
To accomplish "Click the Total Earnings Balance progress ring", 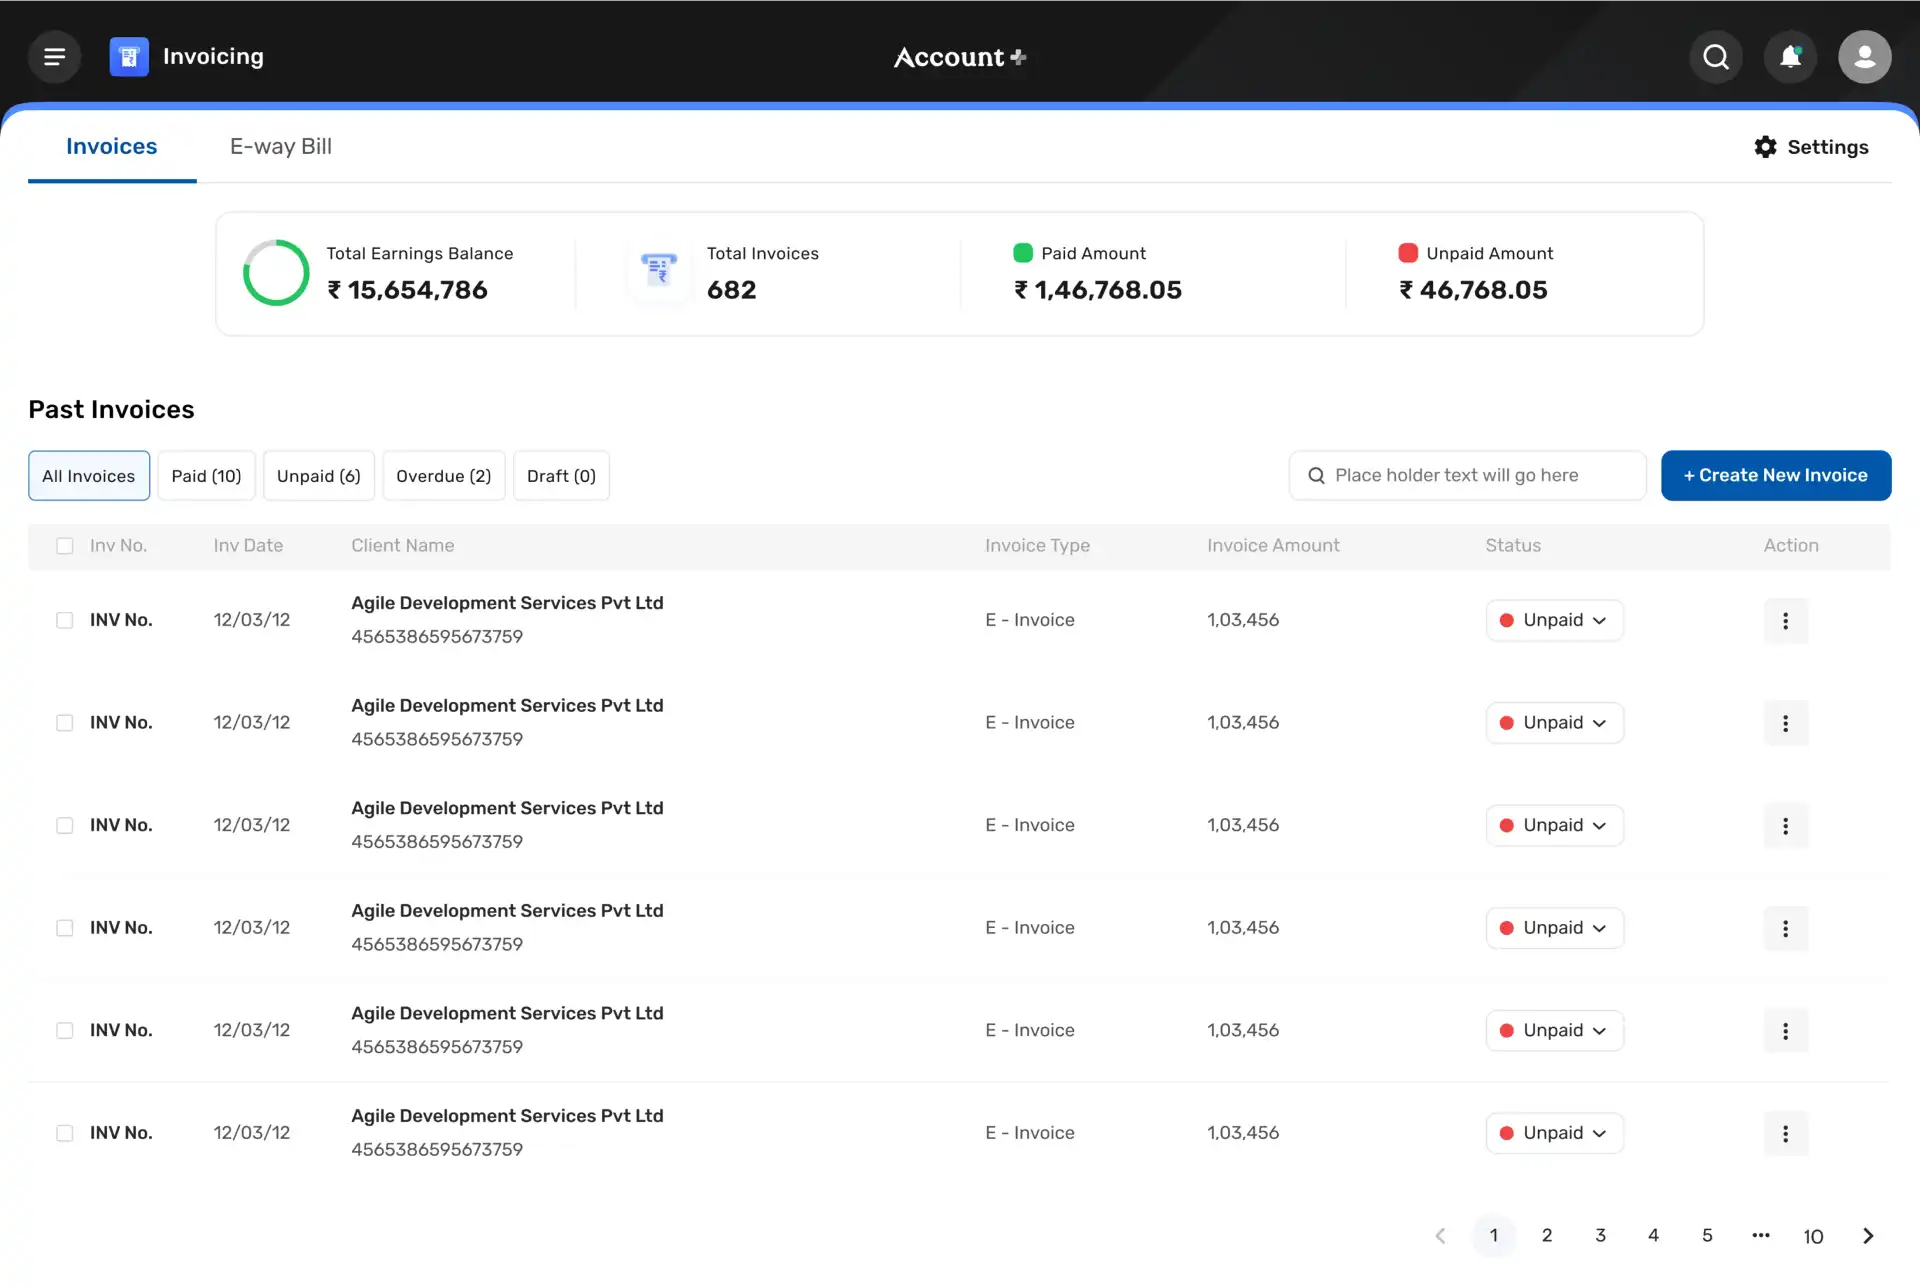I will 276,272.
